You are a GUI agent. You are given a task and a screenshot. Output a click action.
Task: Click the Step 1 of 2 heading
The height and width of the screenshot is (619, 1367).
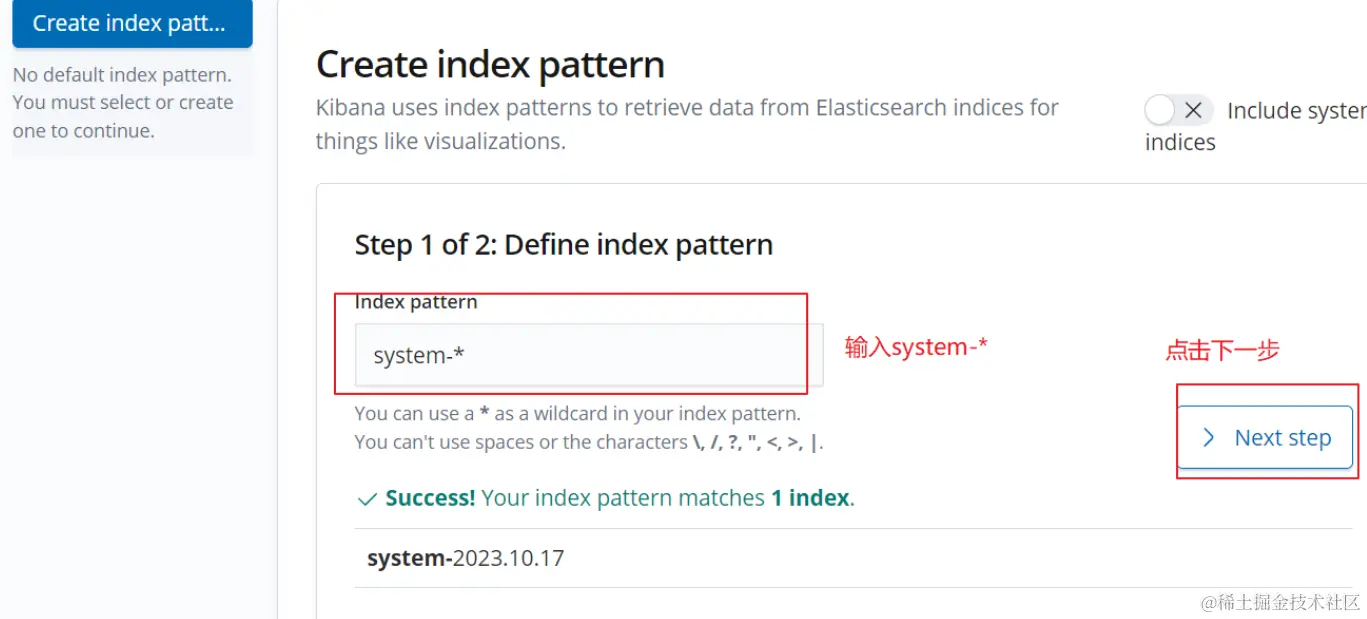563,245
